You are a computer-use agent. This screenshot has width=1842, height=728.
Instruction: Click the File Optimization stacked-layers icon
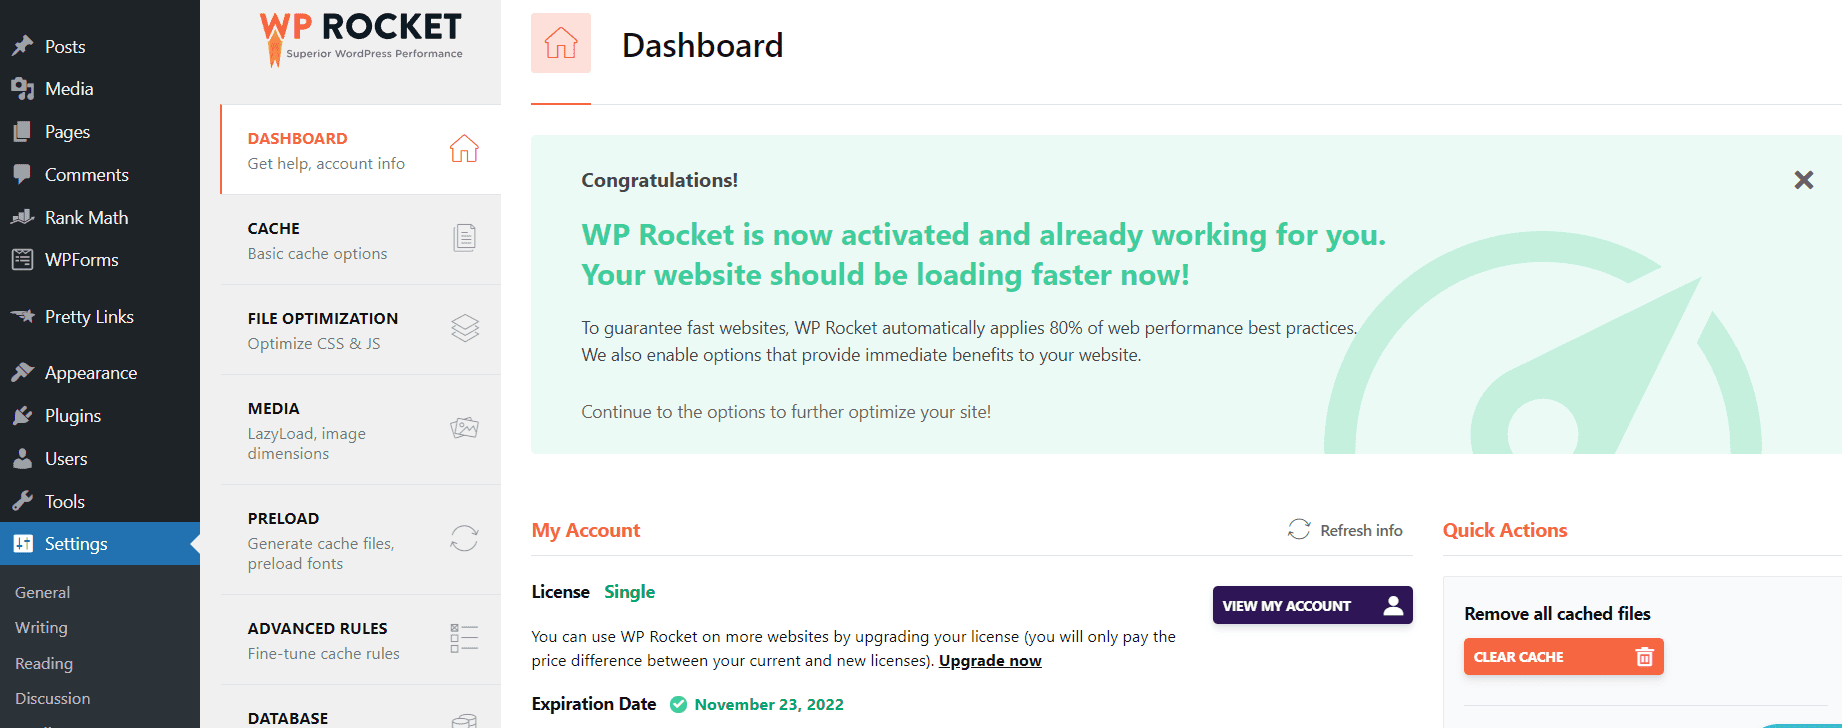(x=463, y=328)
